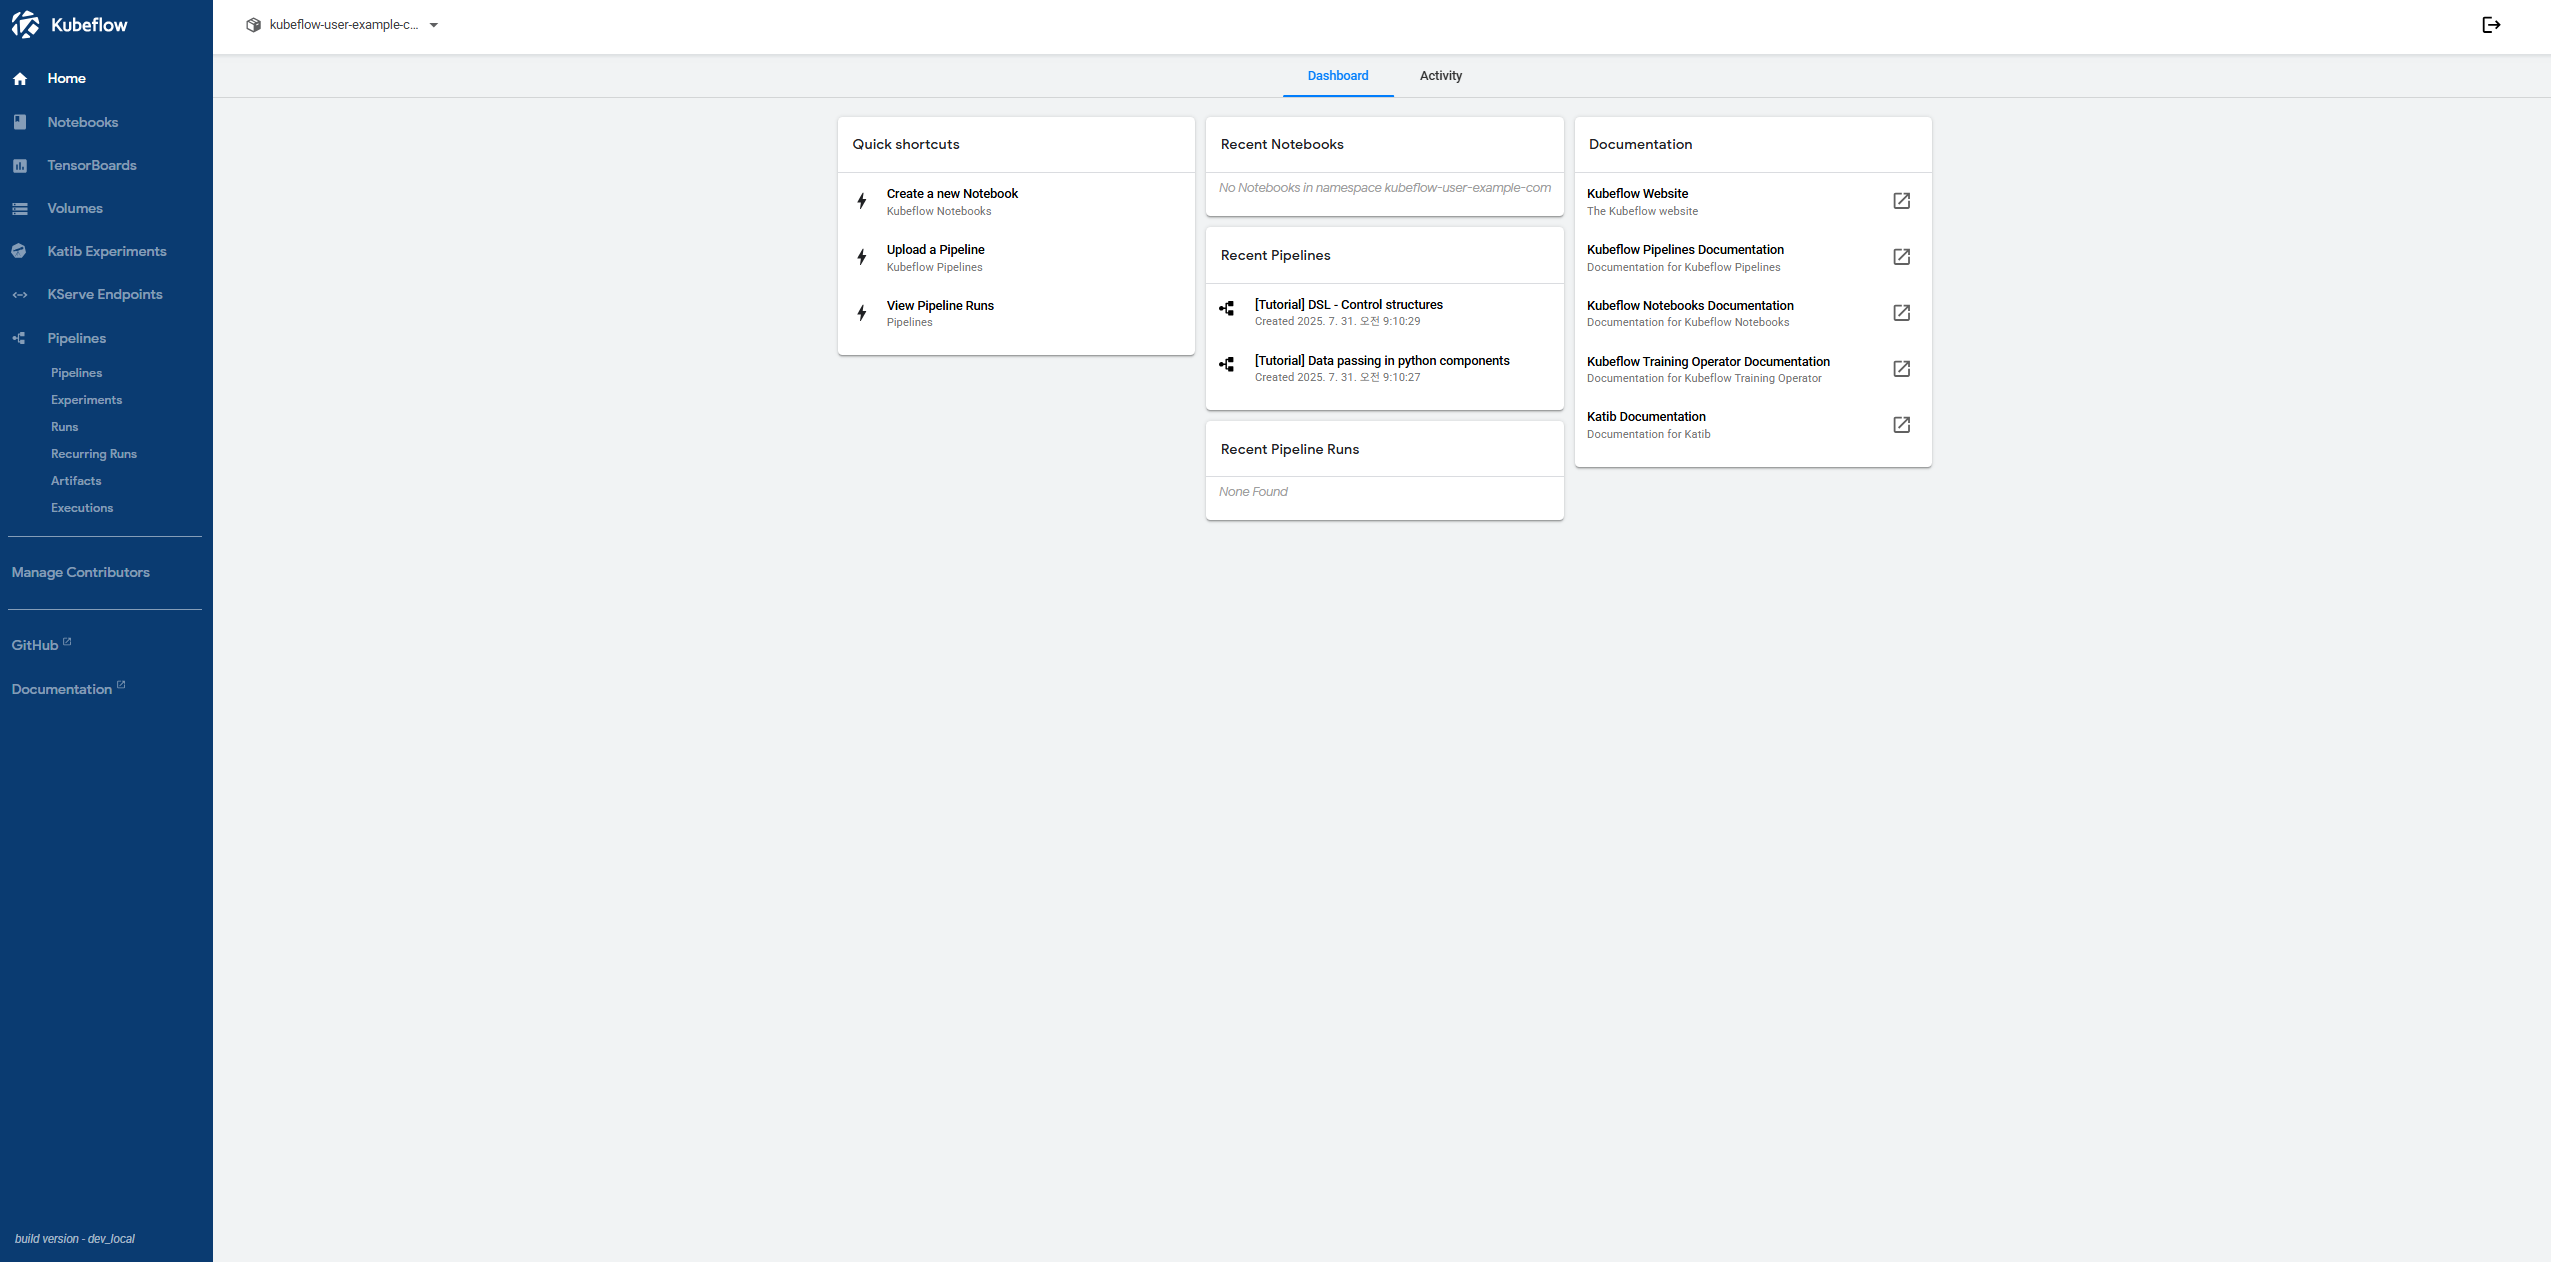Screen dimensions: 2551x1262
Task: Click the TensorBoards sidebar icon
Action: [20, 166]
